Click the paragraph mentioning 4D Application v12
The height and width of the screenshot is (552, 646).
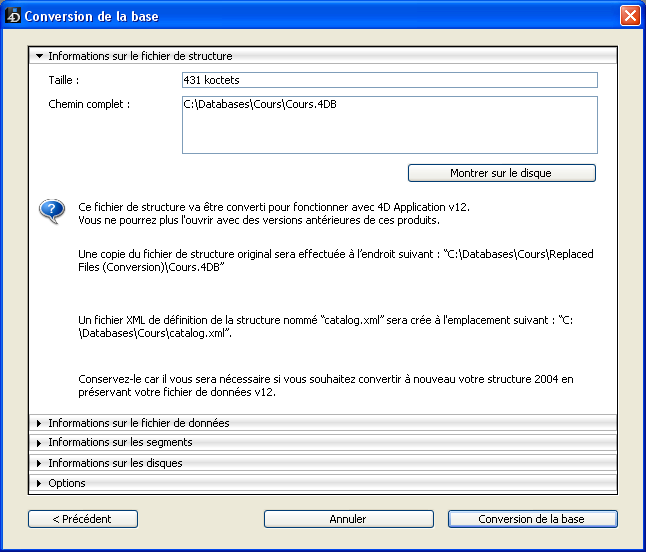click(x=274, y=212)
